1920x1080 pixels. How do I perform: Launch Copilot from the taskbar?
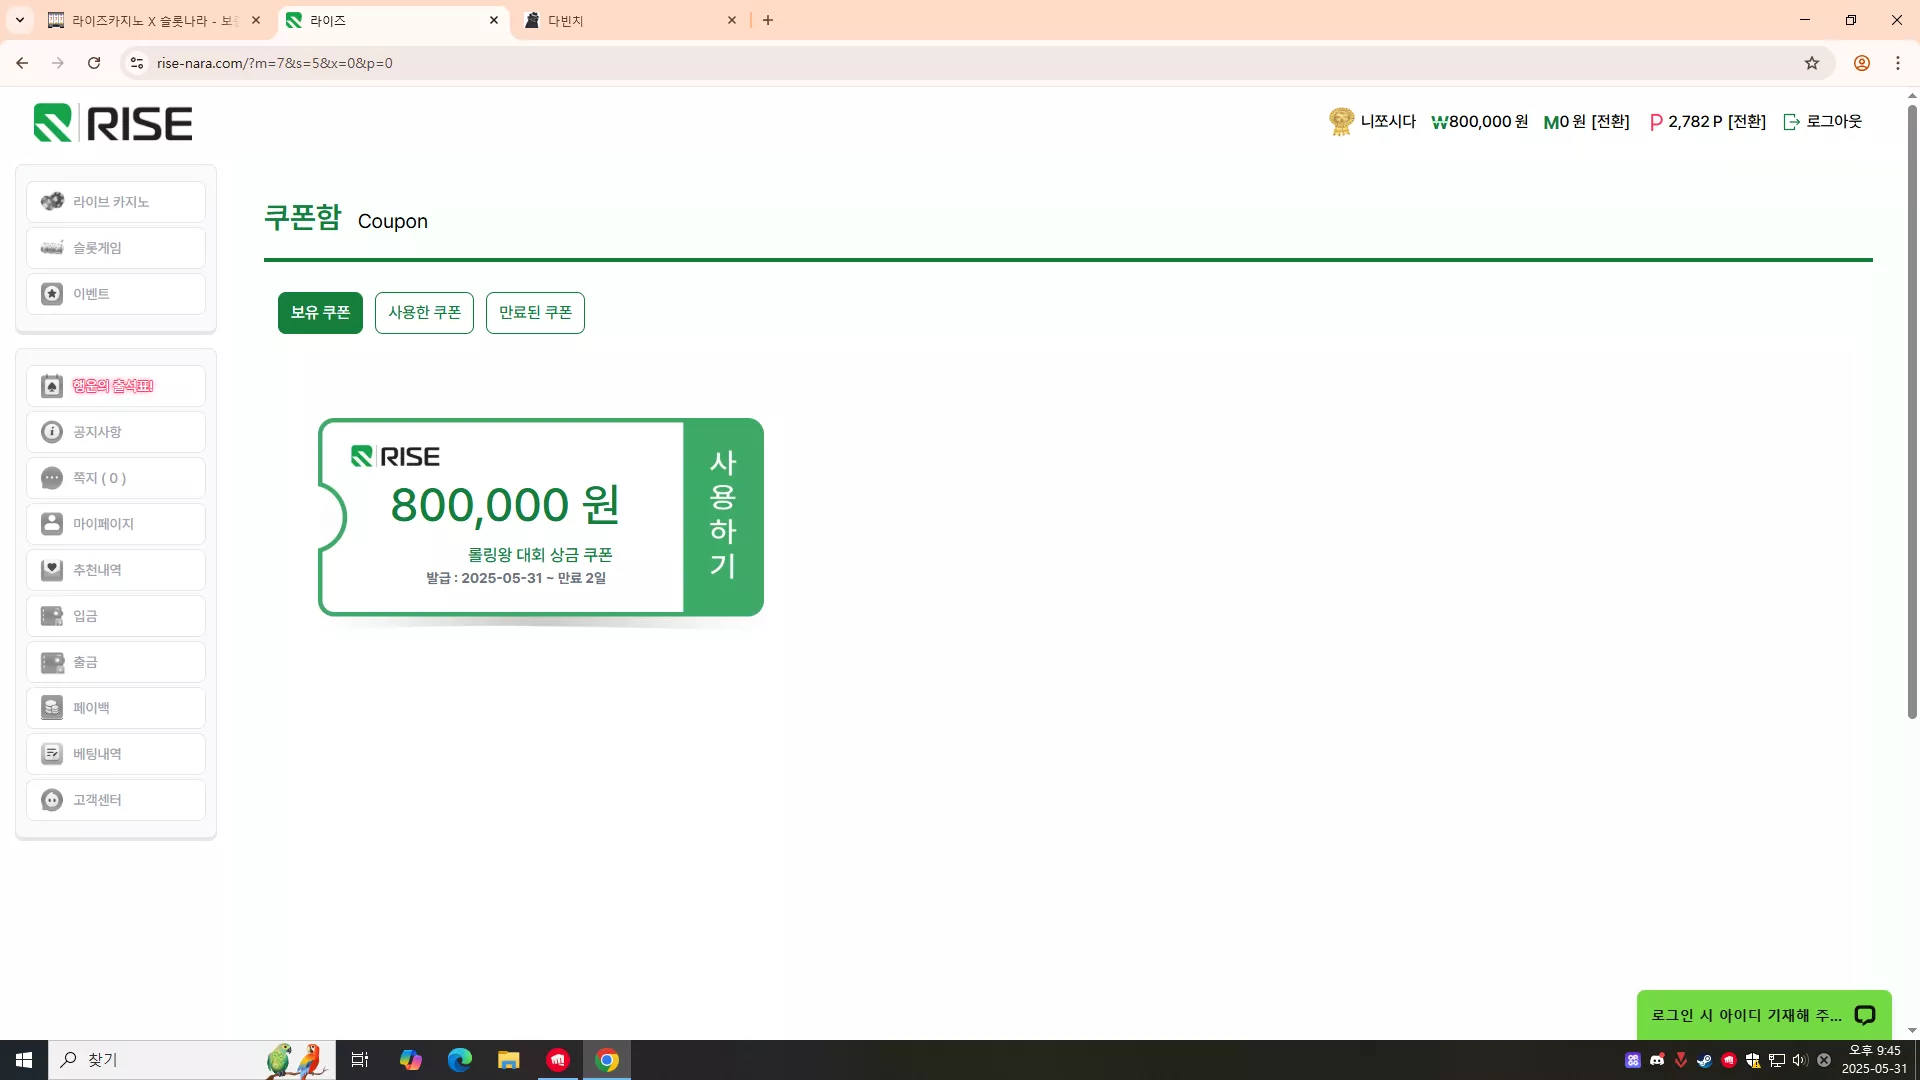click(410, 1060)
